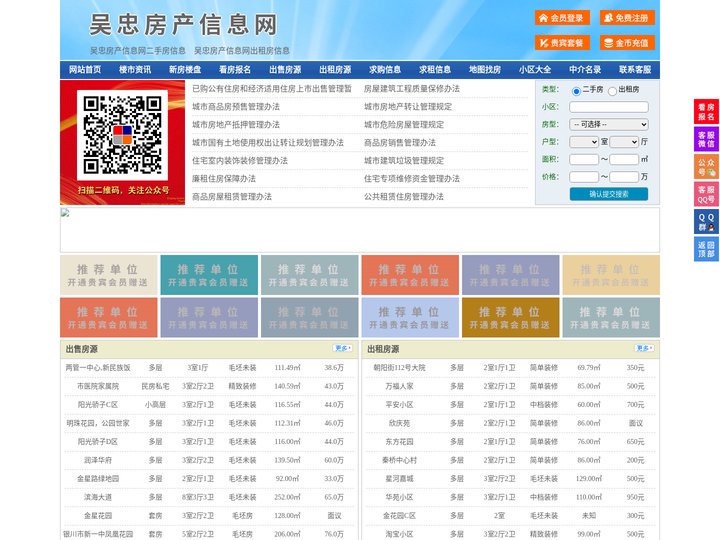Screen dimensions: 720x540
Task: Click the orange 公众号 side icon
Action: click(x=706, y=167)
